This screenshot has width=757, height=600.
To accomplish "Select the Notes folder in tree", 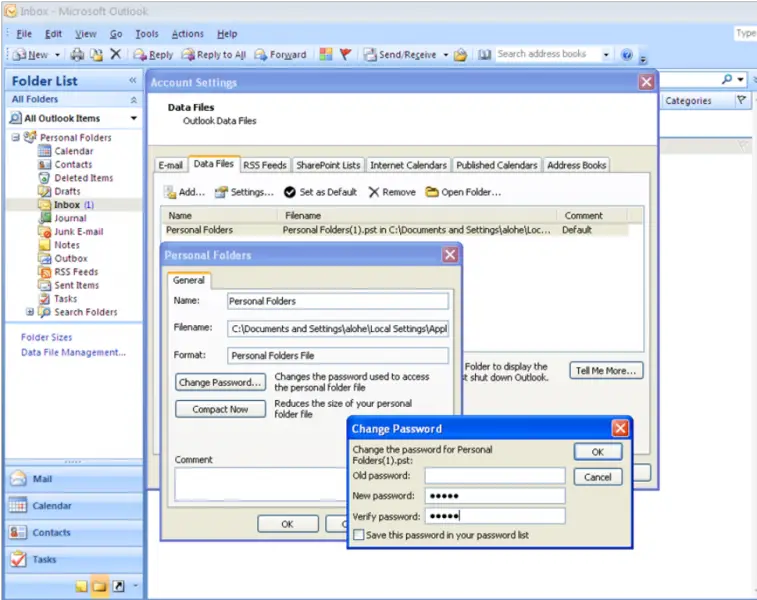I will (67, 245).
